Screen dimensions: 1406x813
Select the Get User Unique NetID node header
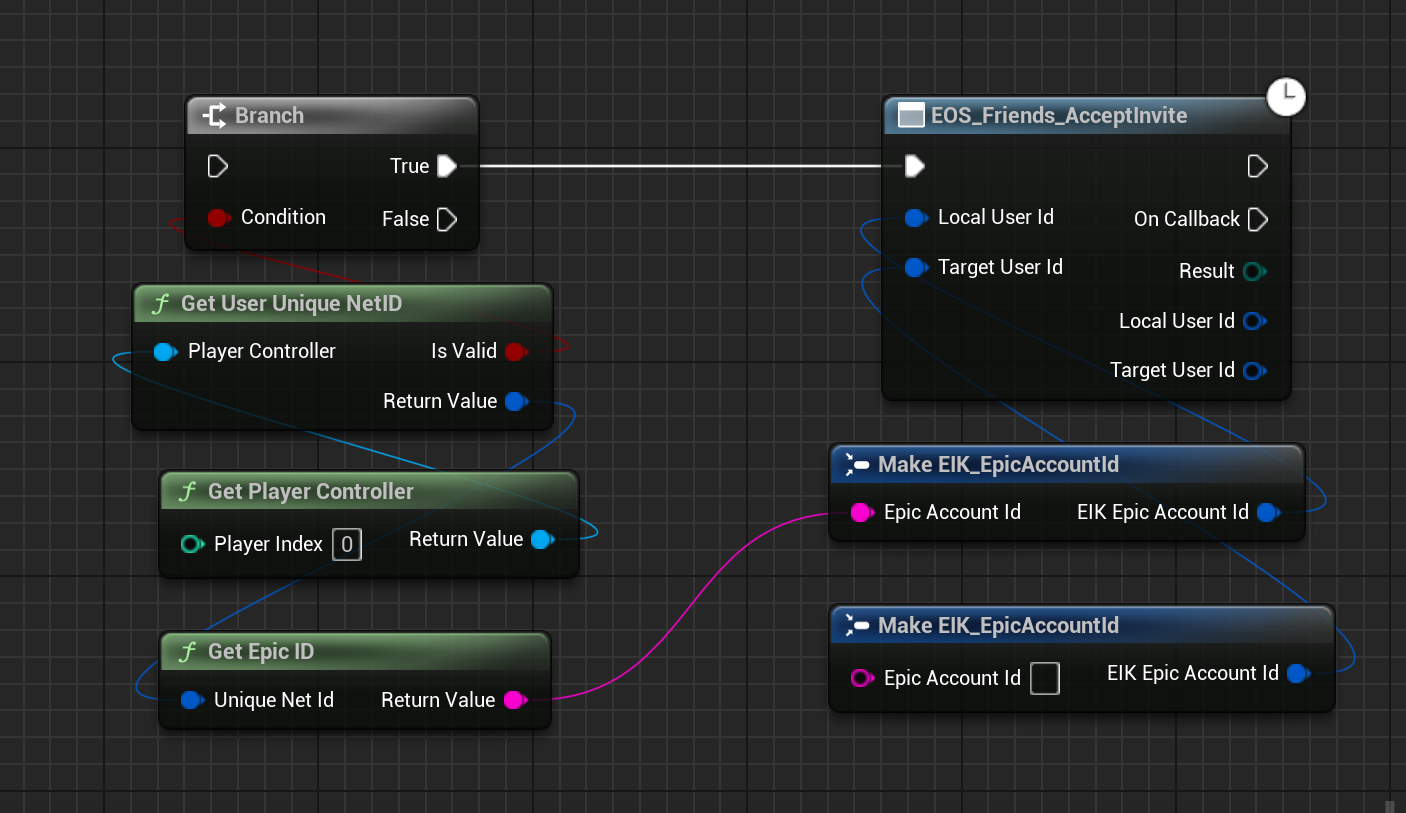(x=291, y=304)
